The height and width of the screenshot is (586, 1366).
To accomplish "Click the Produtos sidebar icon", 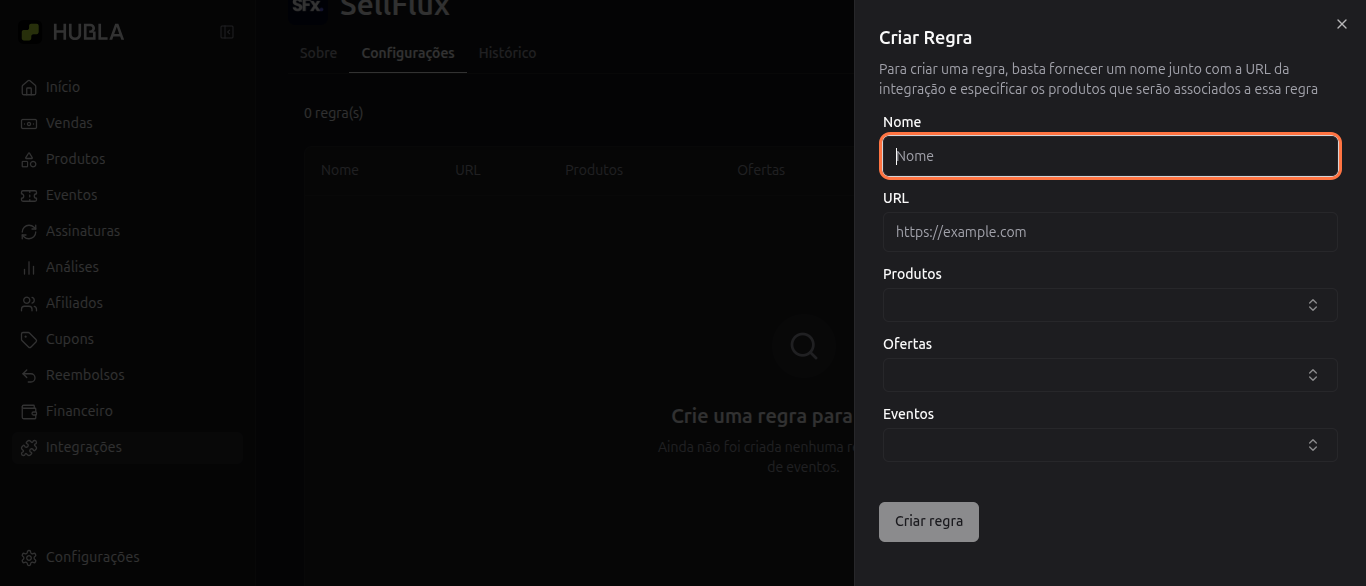I will pos(29,160).
